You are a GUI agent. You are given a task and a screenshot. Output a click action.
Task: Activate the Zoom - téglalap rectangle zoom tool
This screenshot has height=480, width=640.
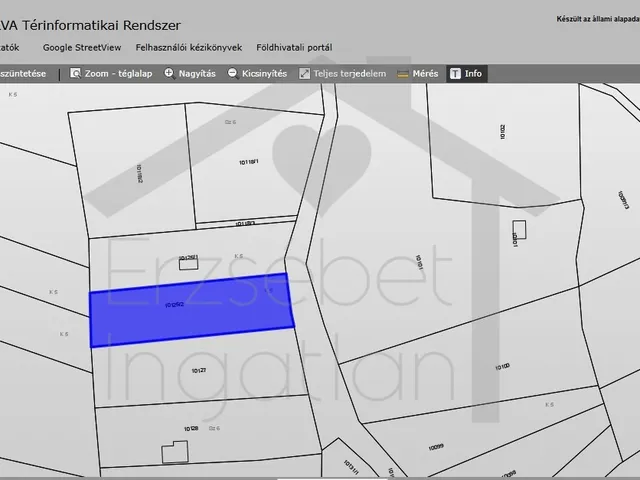(111, 73)
